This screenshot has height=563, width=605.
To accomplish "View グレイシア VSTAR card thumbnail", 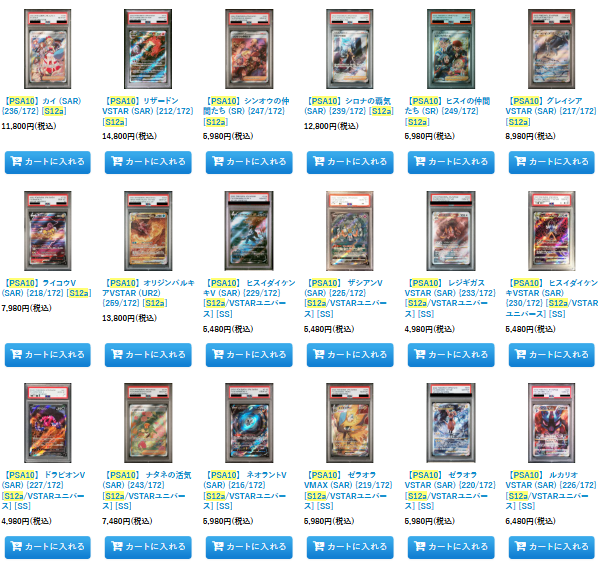I will click(x=551, y=49).
